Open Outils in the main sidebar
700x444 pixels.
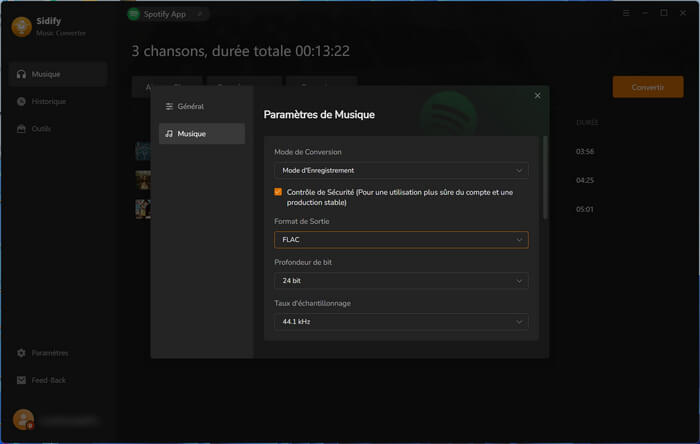(x=58, y=129)
